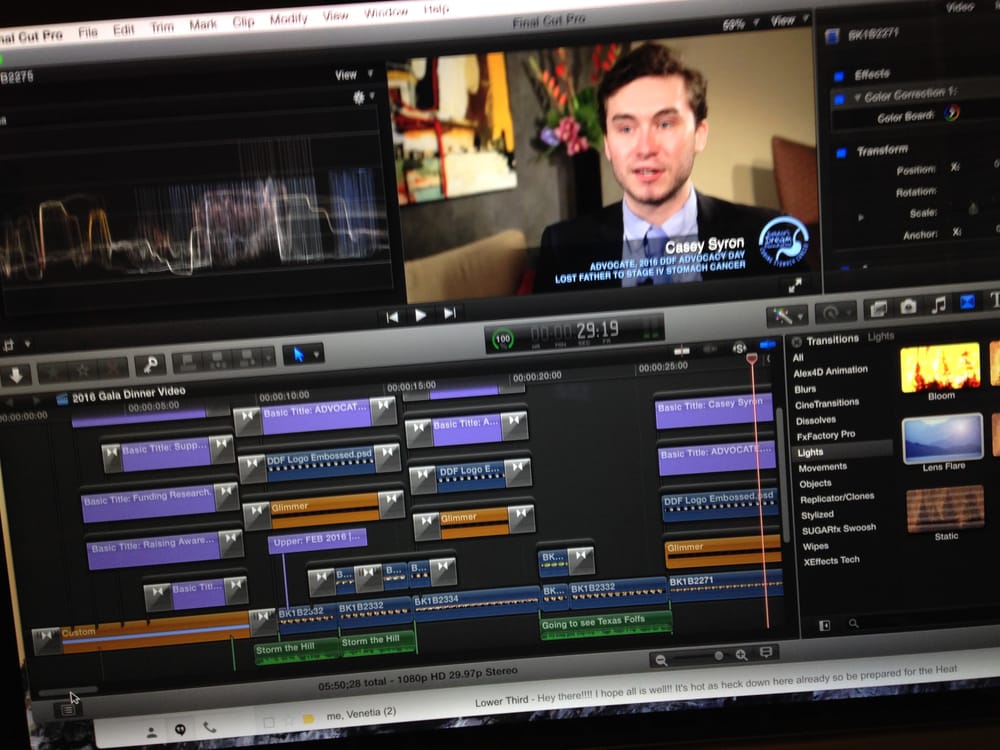This screenshot has height=750, width=1000.
Task: Click the keyword editor key icon
Action: [149, 364]
